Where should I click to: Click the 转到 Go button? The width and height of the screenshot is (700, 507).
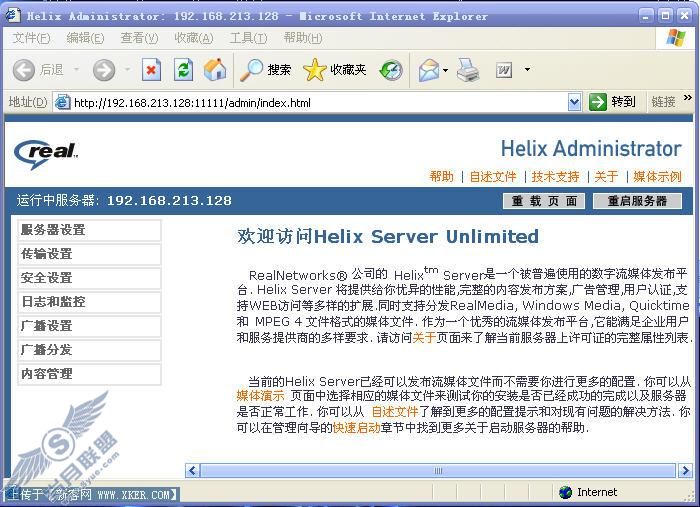pos(612,102)
